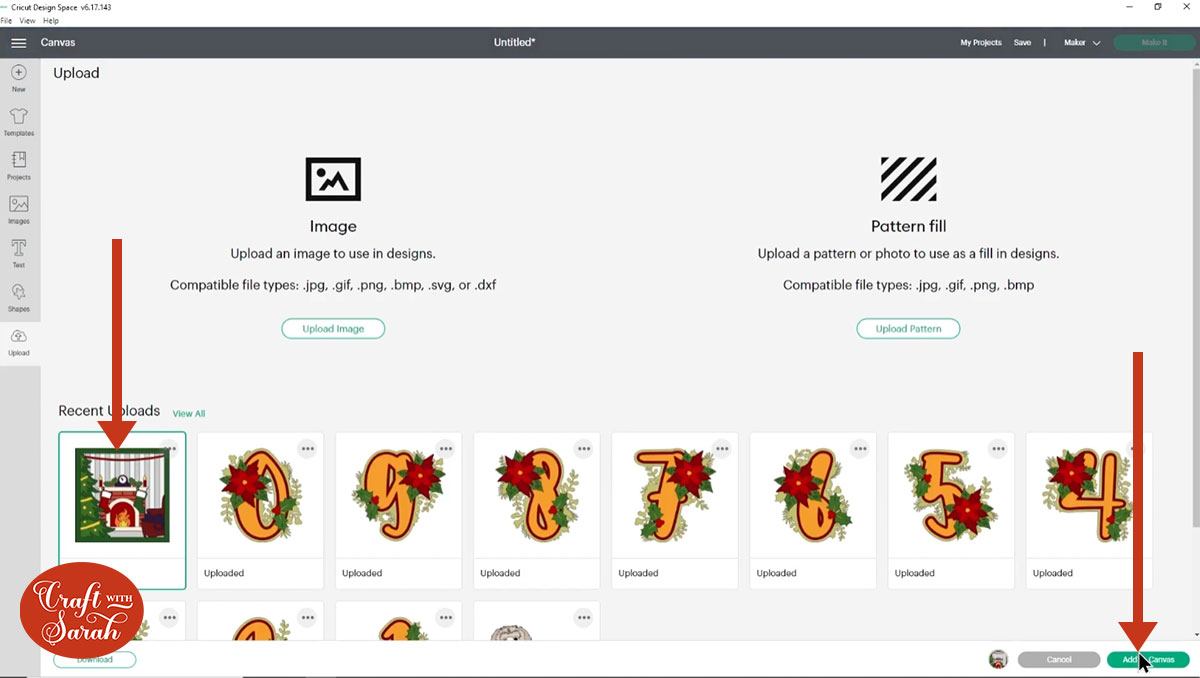Open the Templates panel

tap(19, 122)
